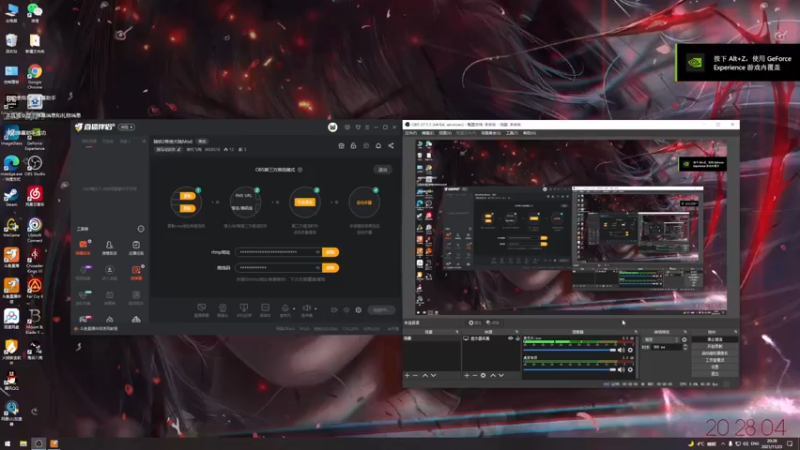Add a tab with plus in streaming app sidebar

pos(144,141)
